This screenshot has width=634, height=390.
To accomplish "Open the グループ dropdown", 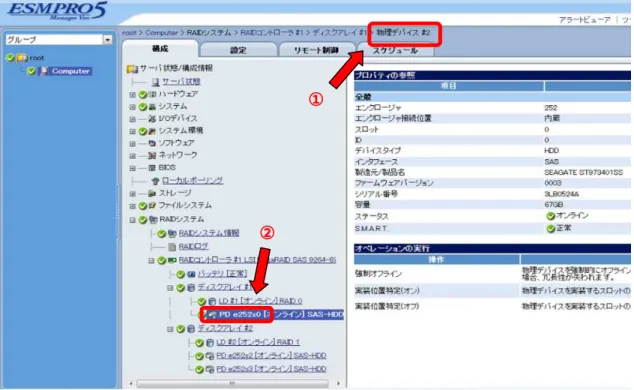I will [107, 40].
